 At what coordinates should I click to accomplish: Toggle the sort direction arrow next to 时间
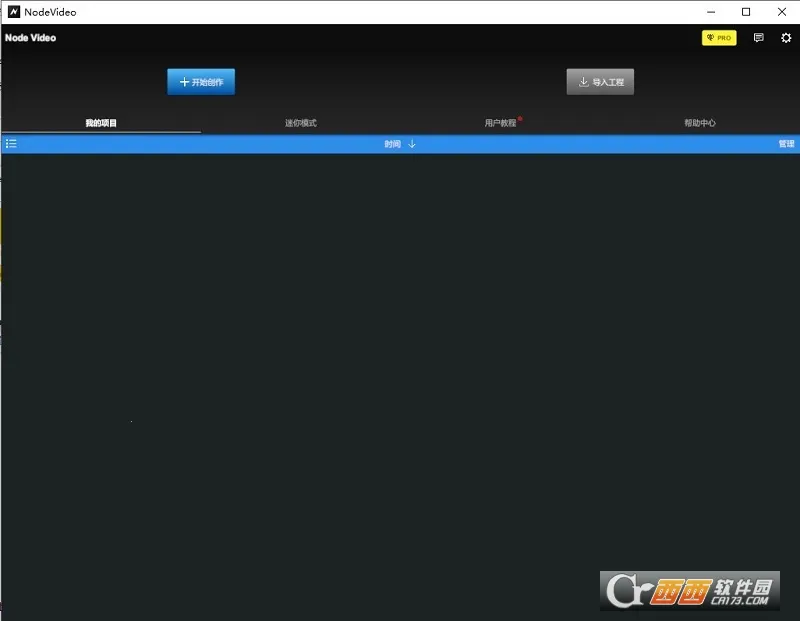click(412, 143)
